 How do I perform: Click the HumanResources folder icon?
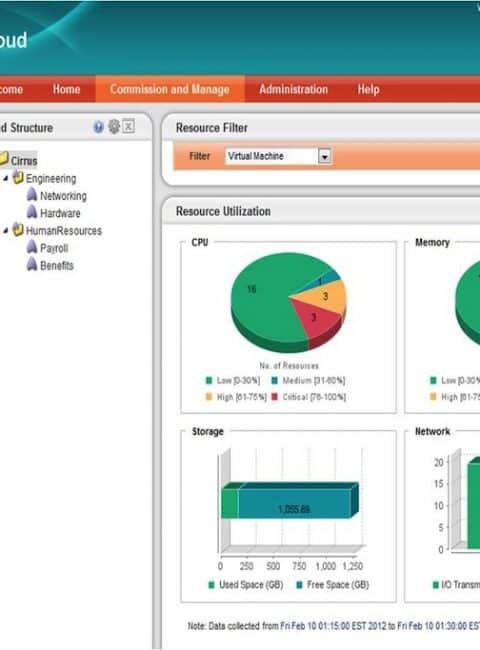coord(18,230)
